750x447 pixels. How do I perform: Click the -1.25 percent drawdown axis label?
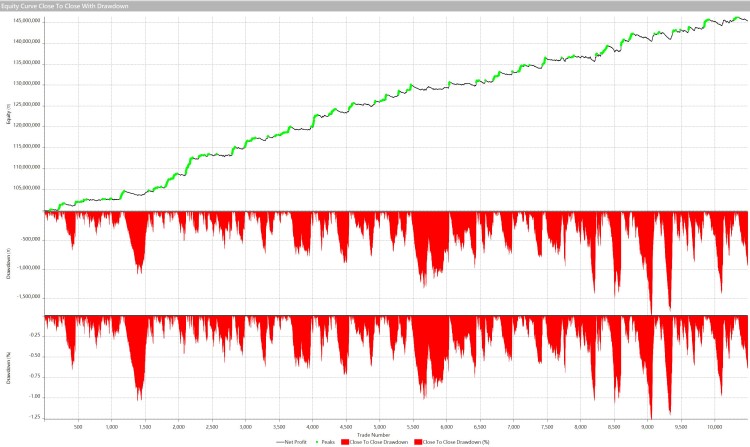(36, 416)
